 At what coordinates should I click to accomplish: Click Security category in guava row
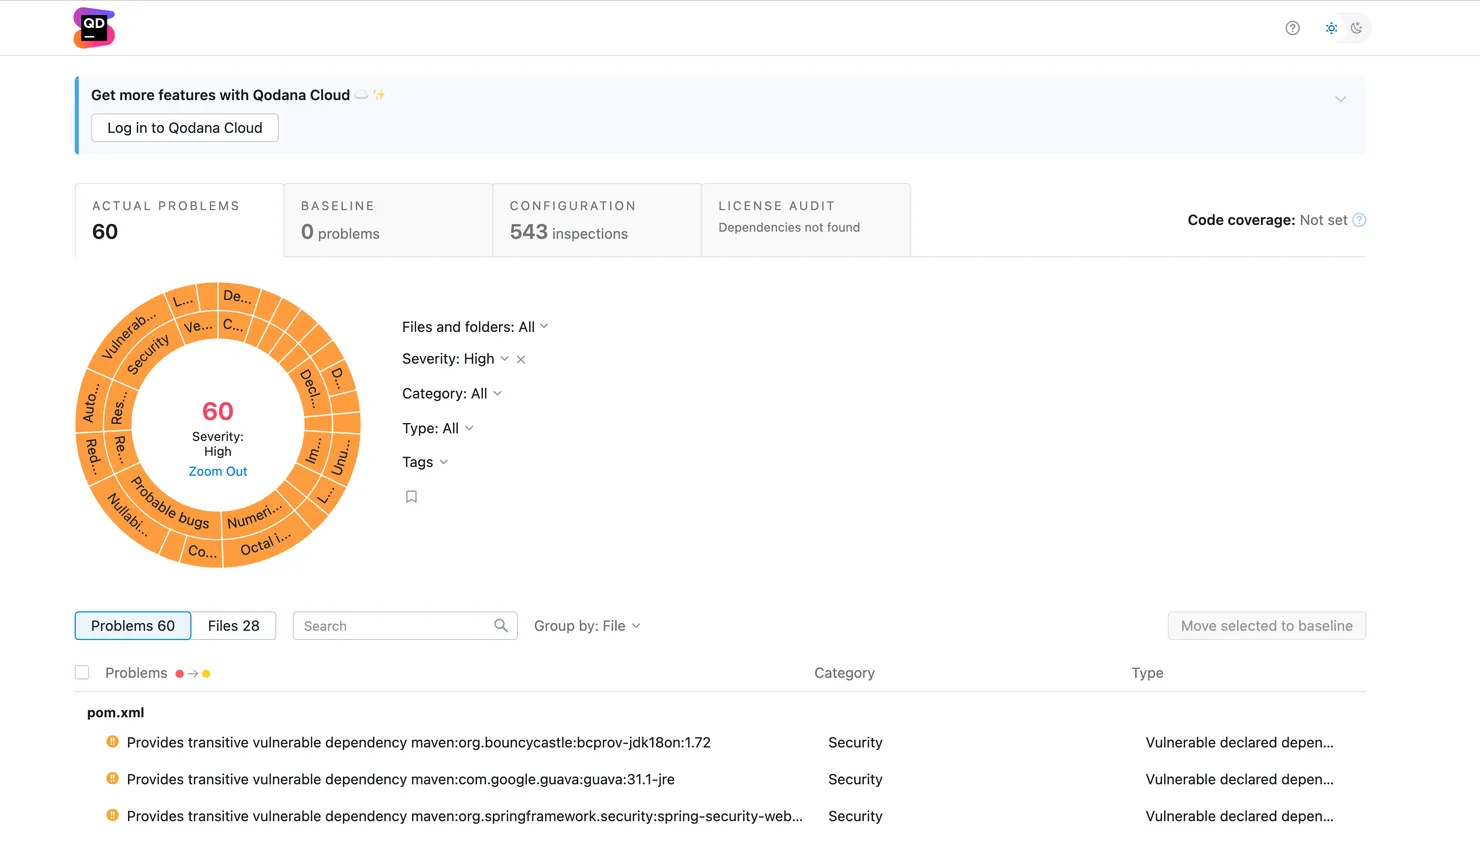coord(855,779)
